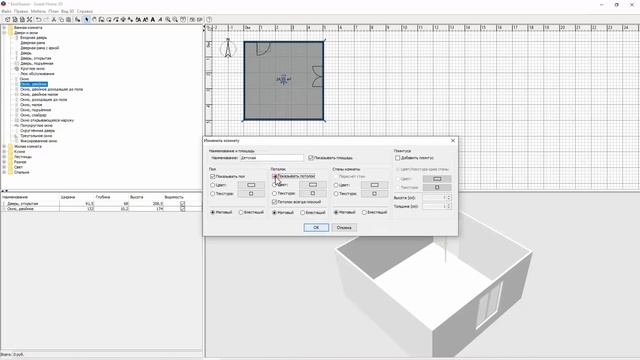Open the 'Мебель' menu
The height and width of the screenshot is (360, 640).
[x=38, y=11]
